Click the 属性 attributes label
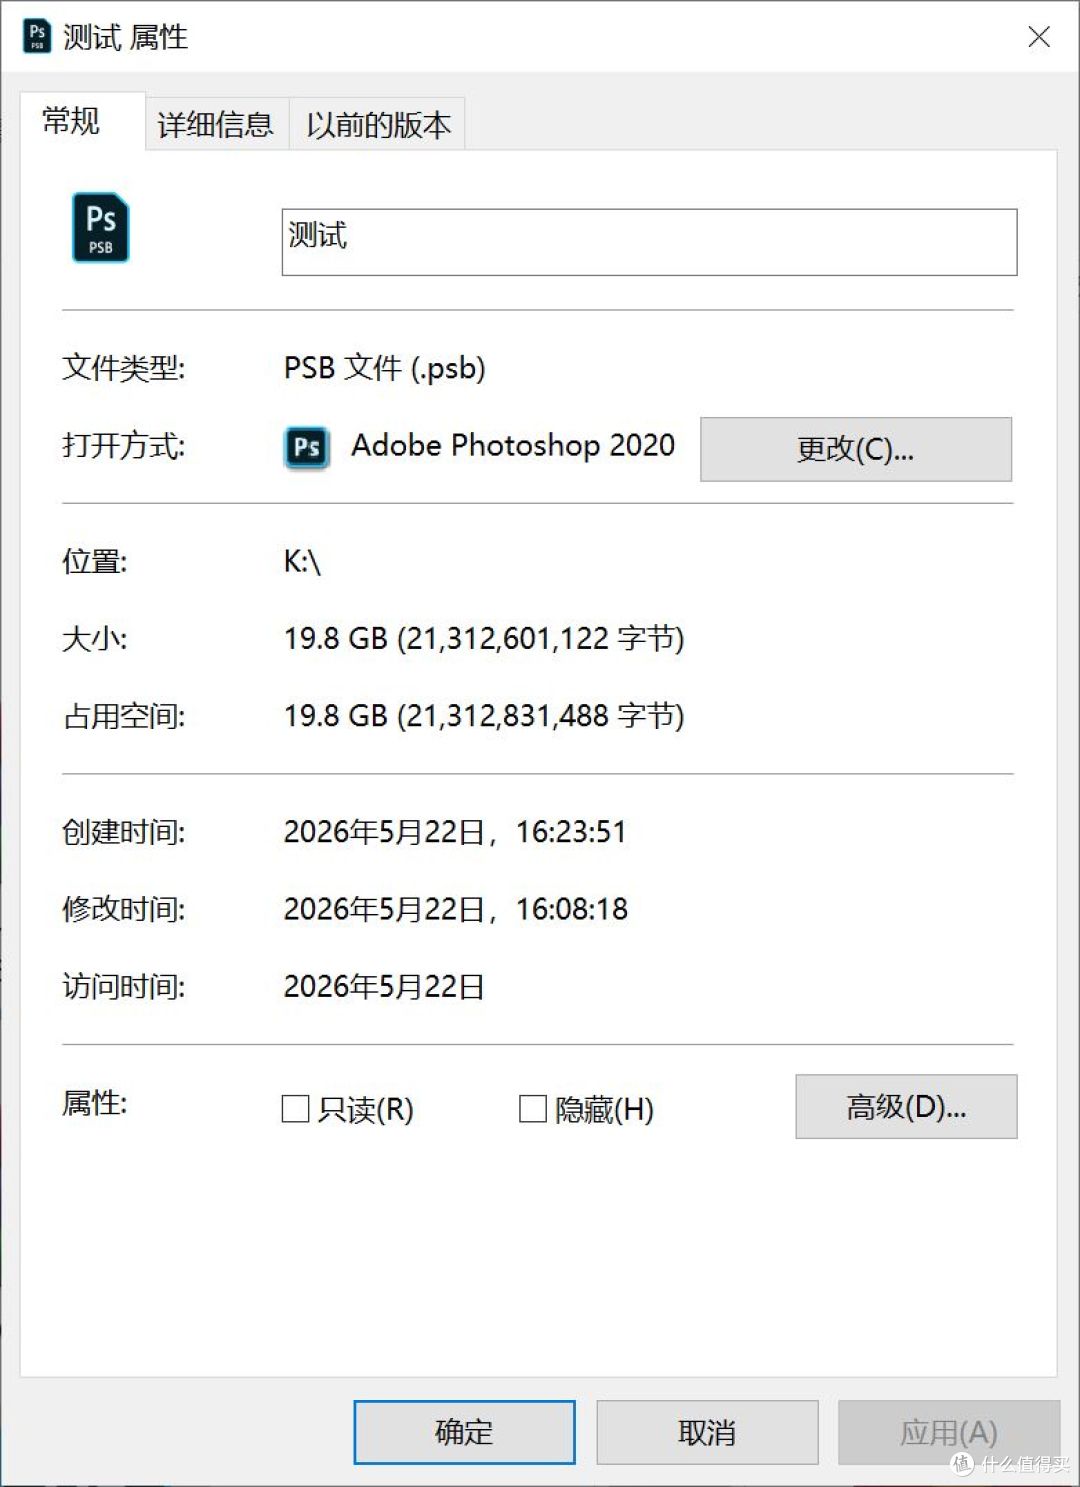This screenshot has height=1487, width=1080. point(94,1104)
